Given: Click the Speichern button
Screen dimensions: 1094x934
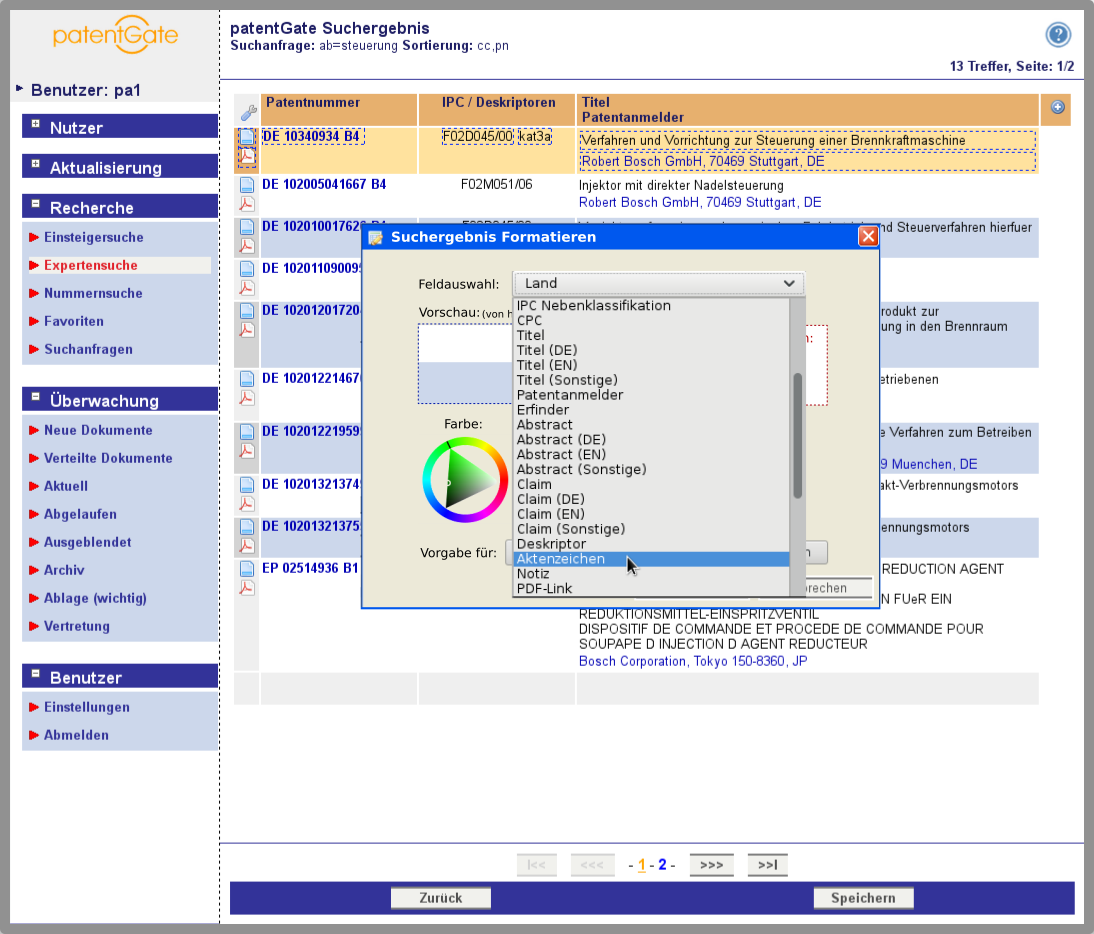Looking at the screenshot, I should [863, 898].
